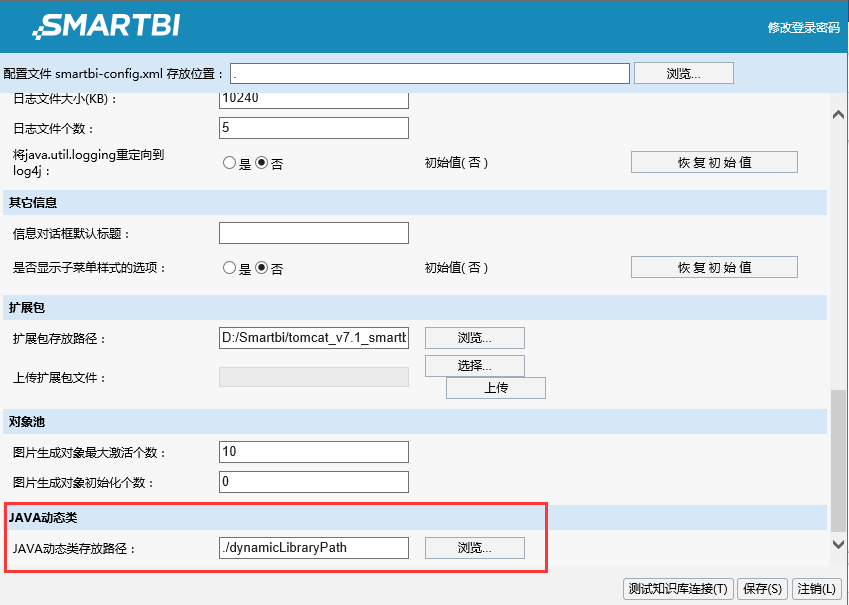The width and height of the screenshot is (849, 605).
Task: Select 是 for java.util.logging redirect to log4j
Action: pos(230,162)
